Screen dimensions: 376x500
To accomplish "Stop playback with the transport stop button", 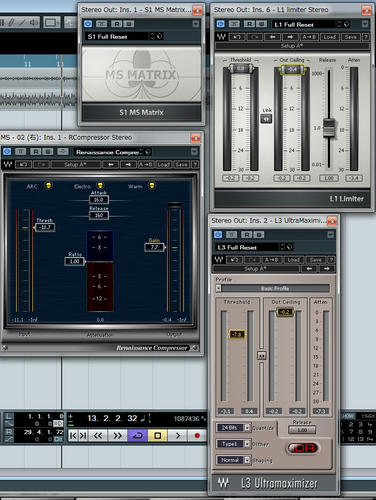I will (158, 435).
